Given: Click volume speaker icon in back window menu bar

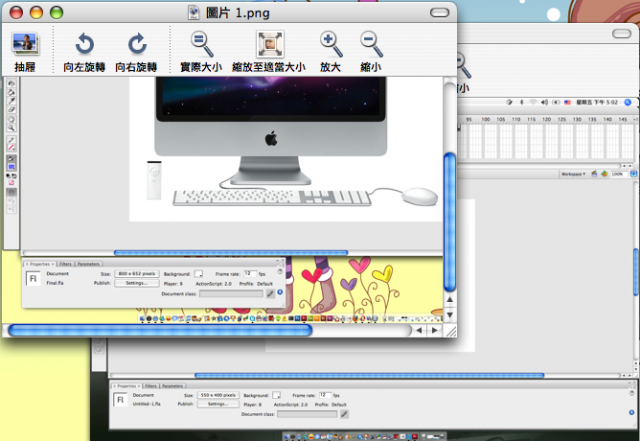Looking at the screenshot, I should [544, 102].
